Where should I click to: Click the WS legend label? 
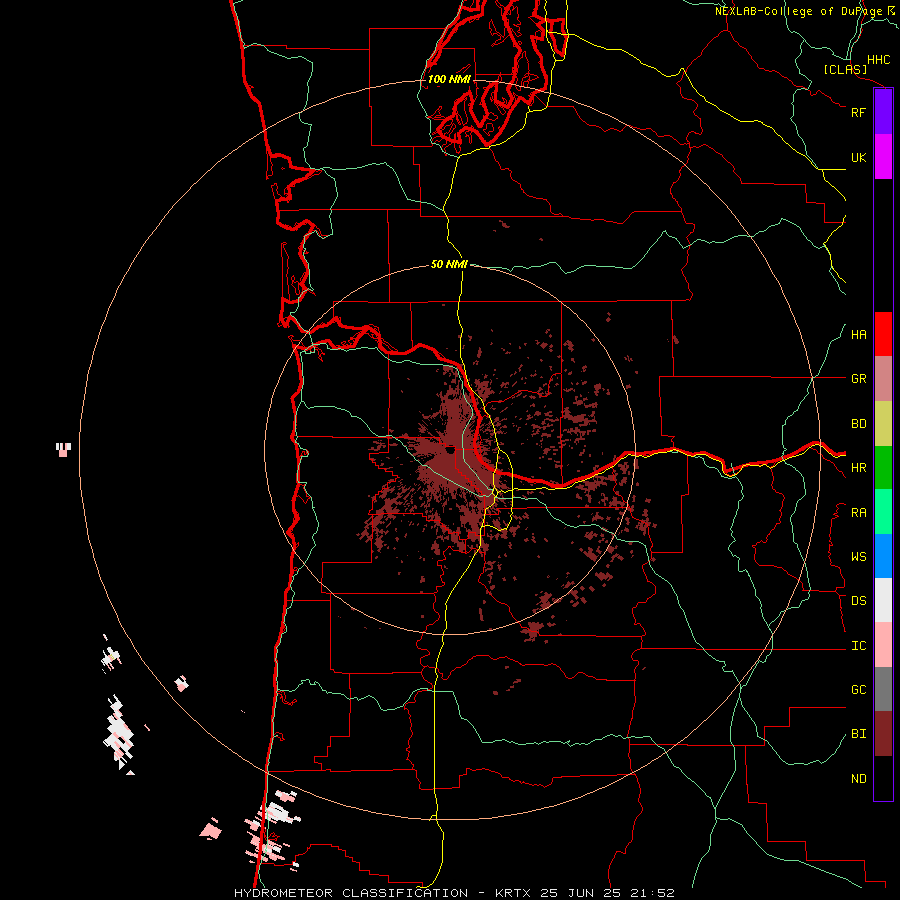click(858, 557)
